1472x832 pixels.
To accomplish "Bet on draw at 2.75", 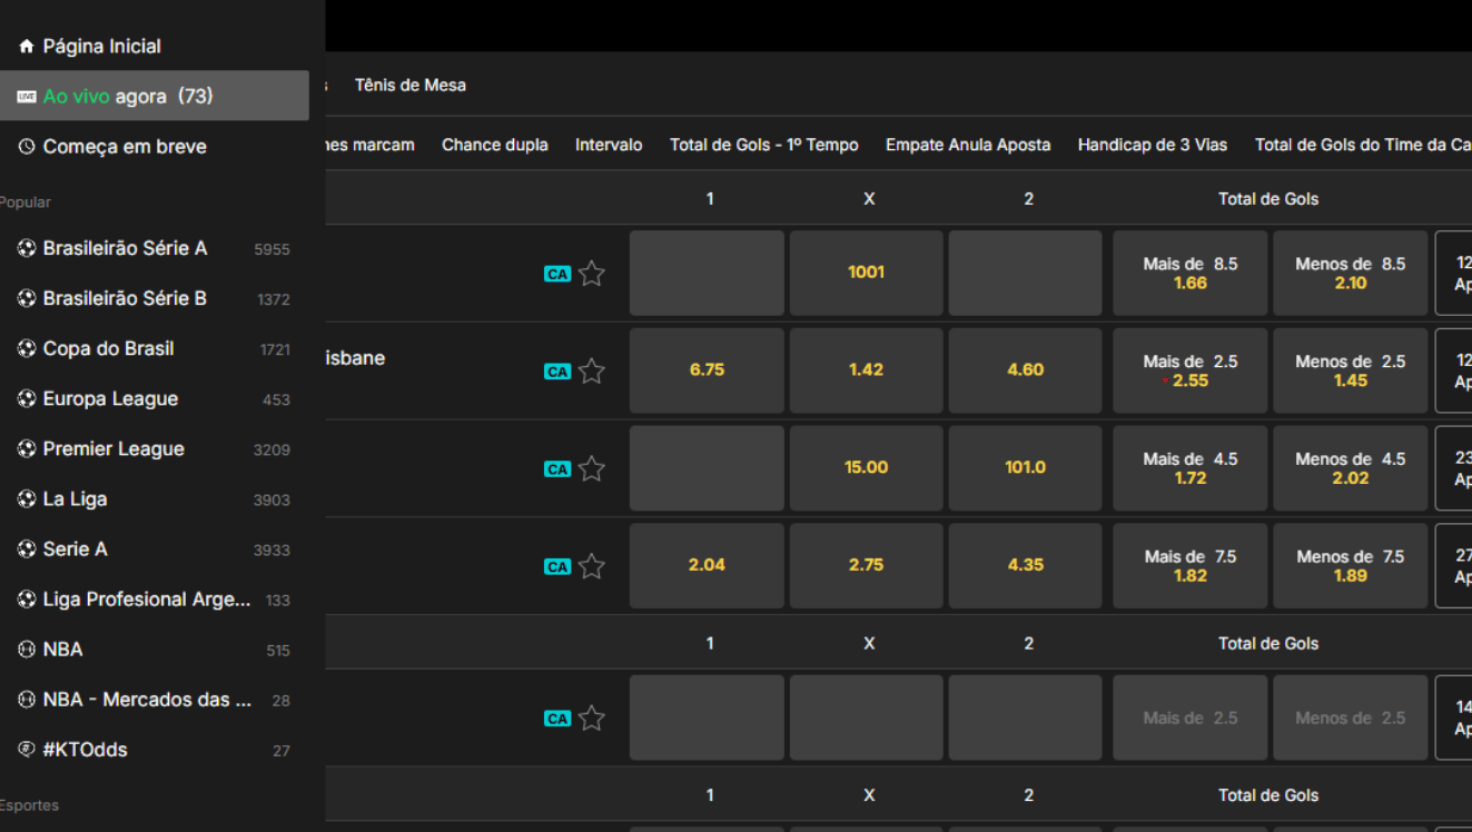I will [866, 565].
